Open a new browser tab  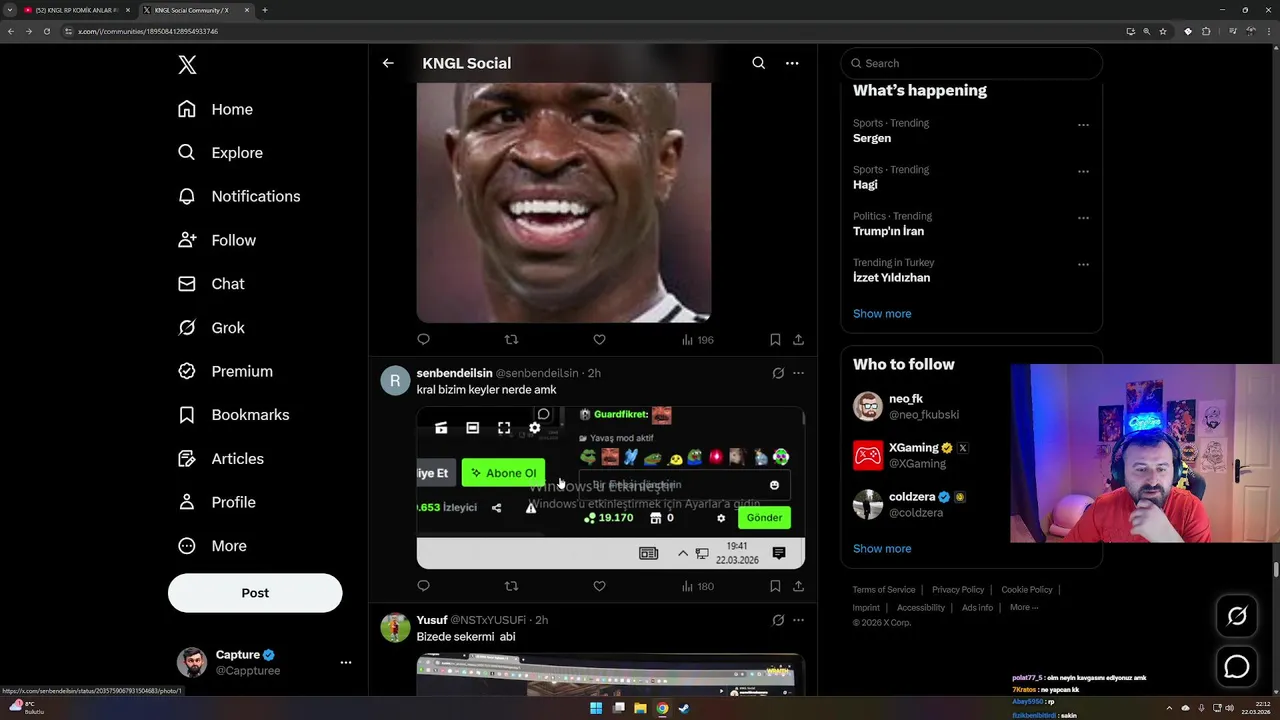click(x=264, y=10)
